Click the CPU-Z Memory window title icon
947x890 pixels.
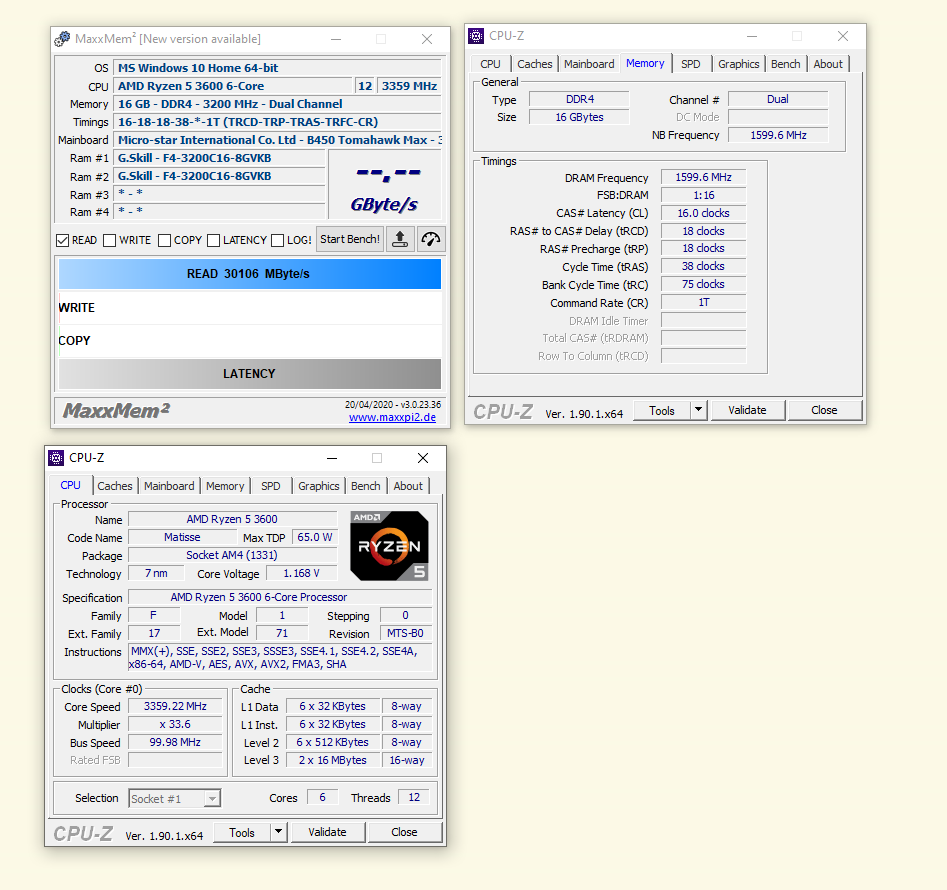[x=476, y=36]
